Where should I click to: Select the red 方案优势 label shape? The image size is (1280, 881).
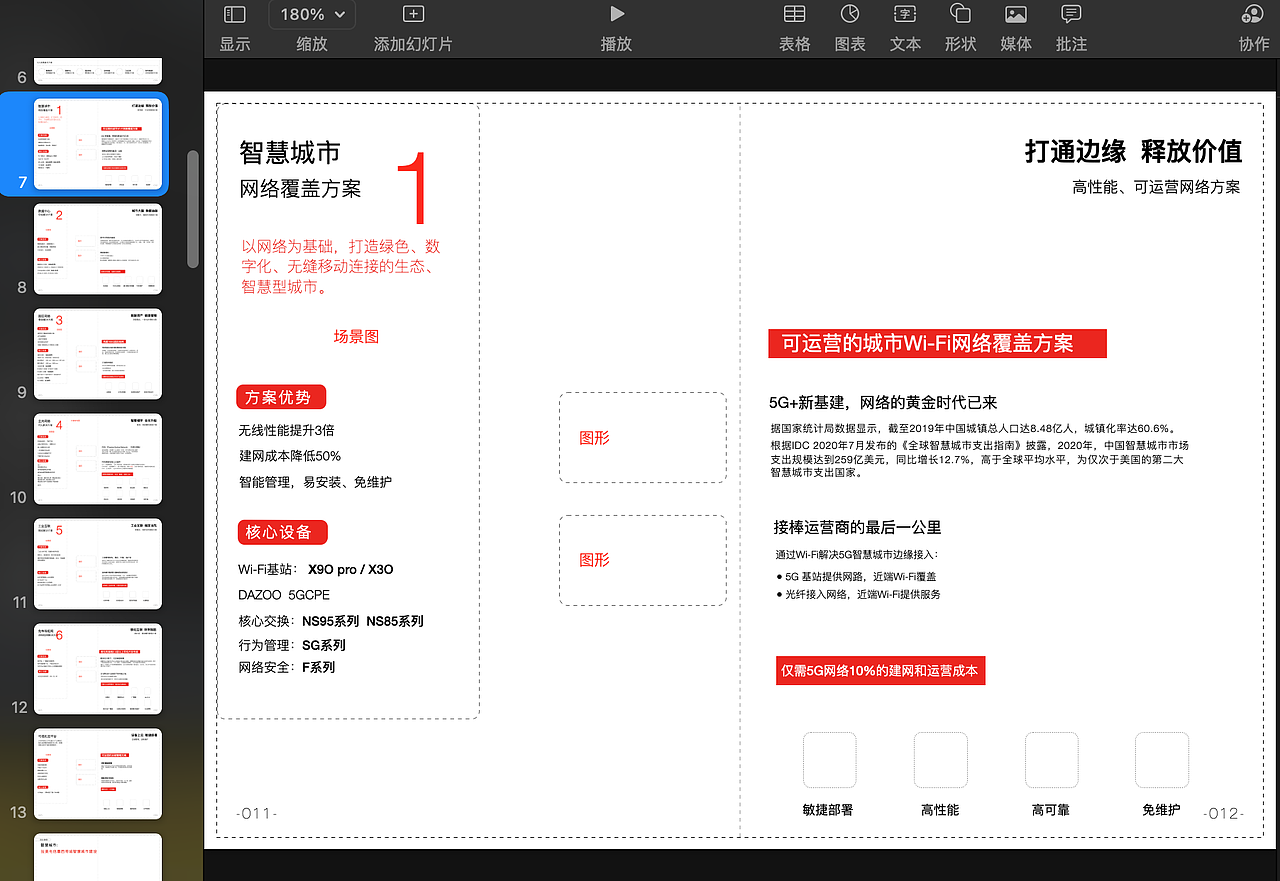click(x=281, y=397)
